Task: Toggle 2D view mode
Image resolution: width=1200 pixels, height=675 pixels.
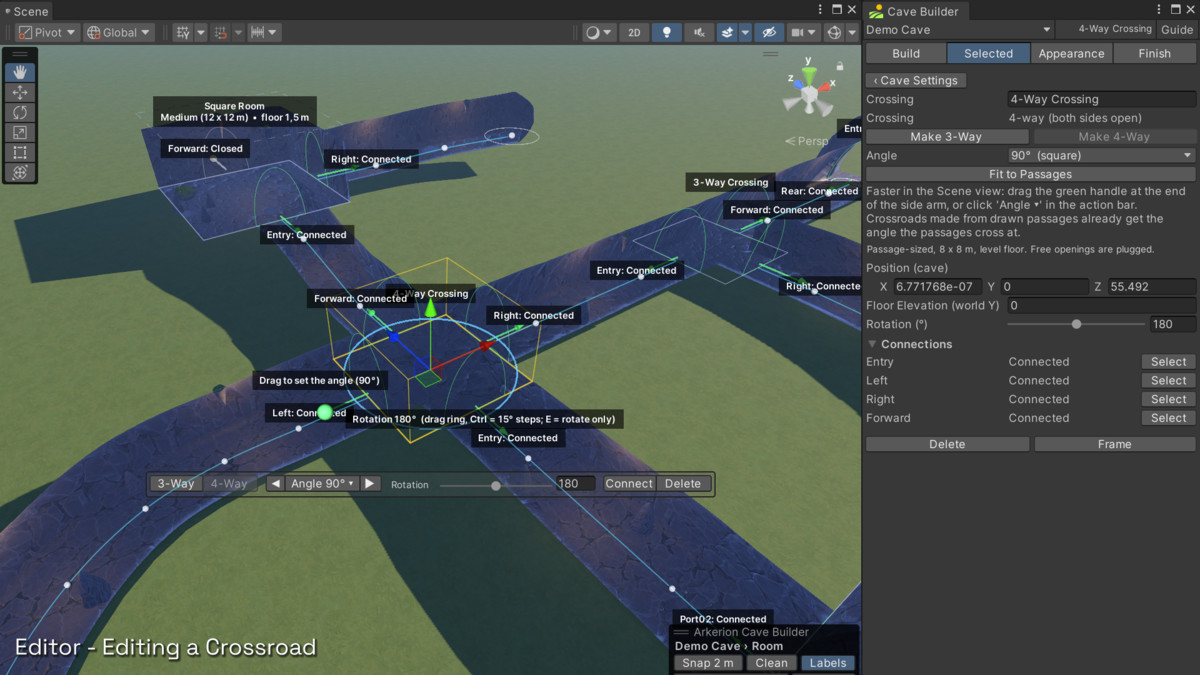Action: click(634, 32)
